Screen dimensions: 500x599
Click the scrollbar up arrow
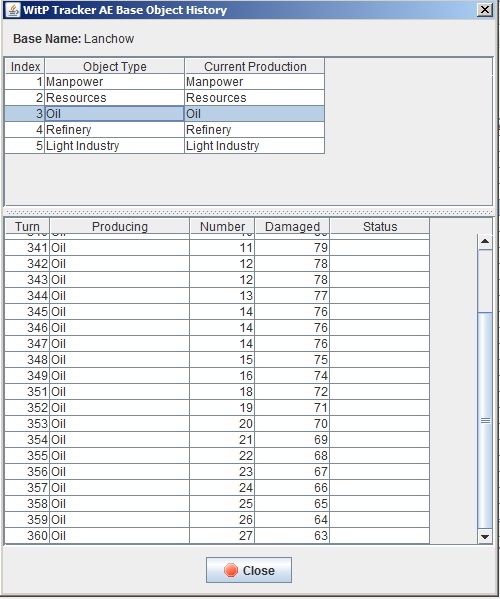(485, 241)
